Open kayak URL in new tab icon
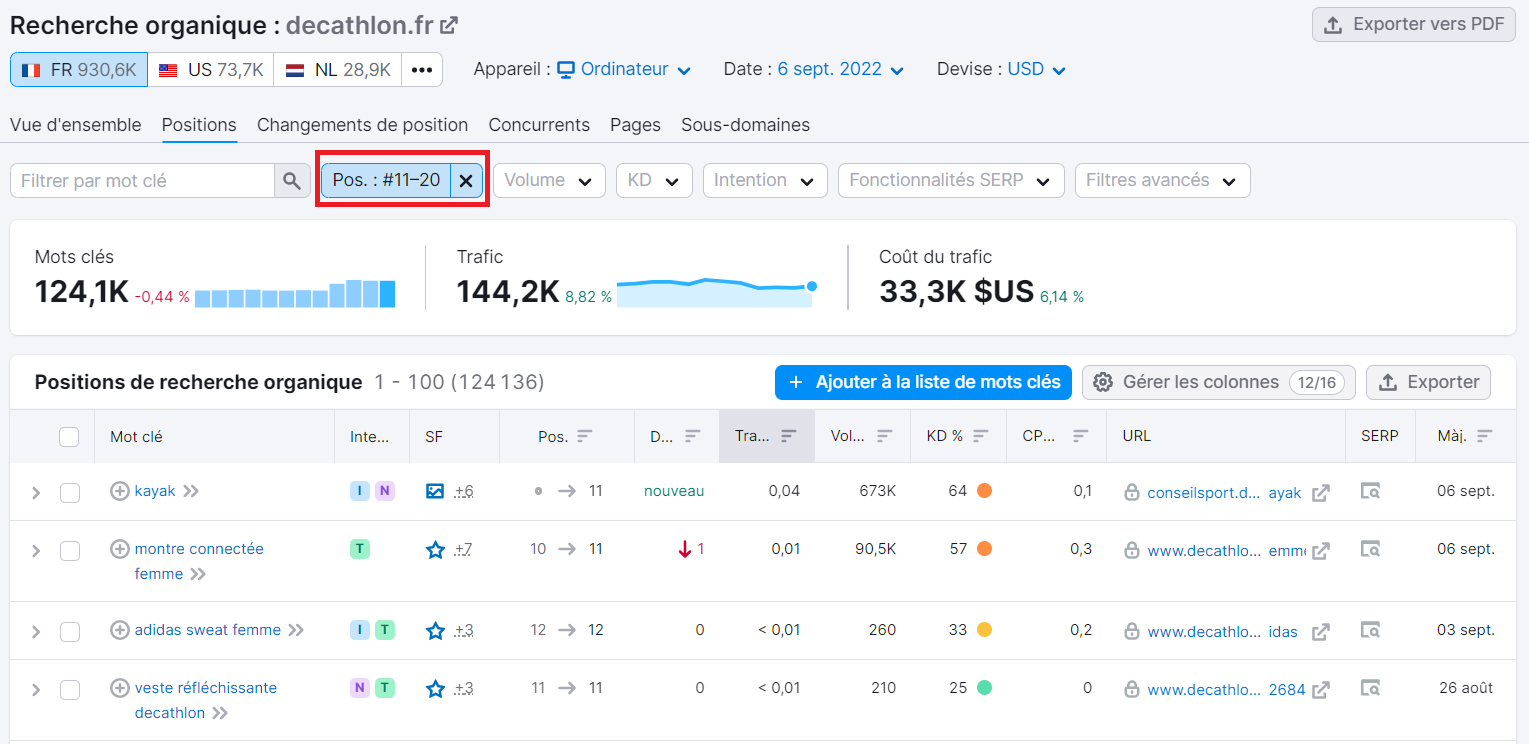 pos(1321,492)
